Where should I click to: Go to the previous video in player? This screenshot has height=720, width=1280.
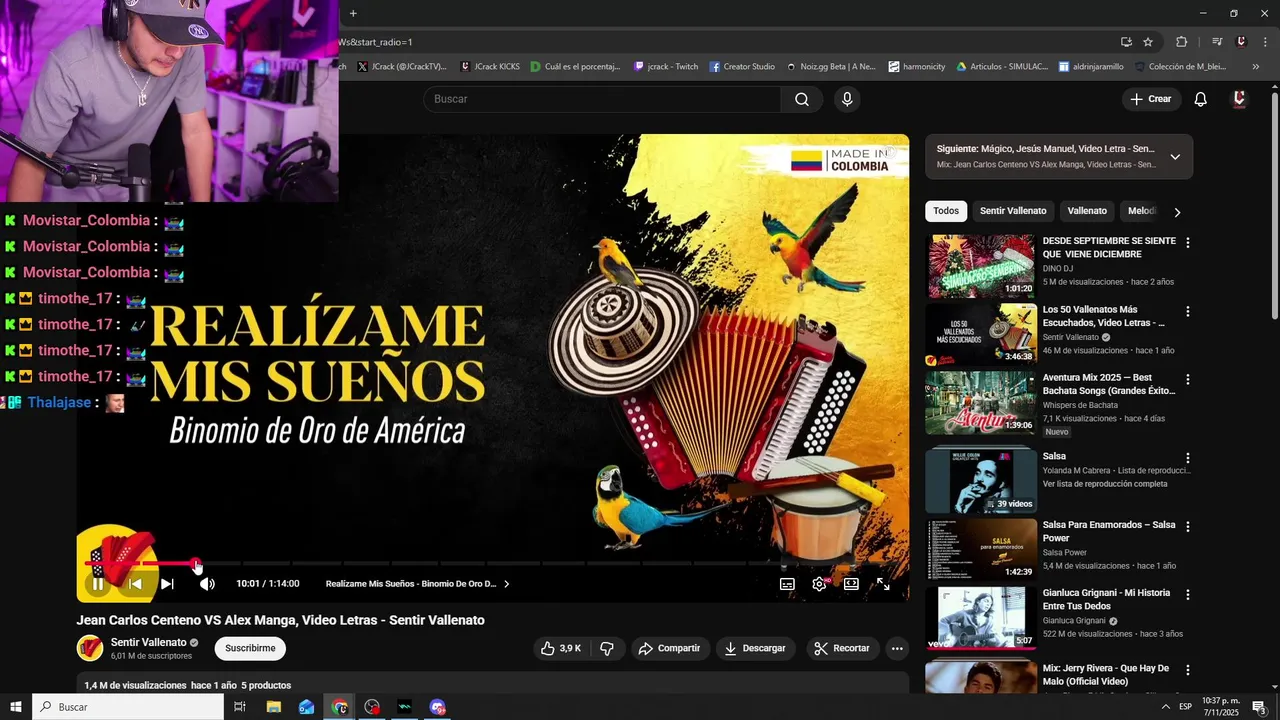point(136,584)
